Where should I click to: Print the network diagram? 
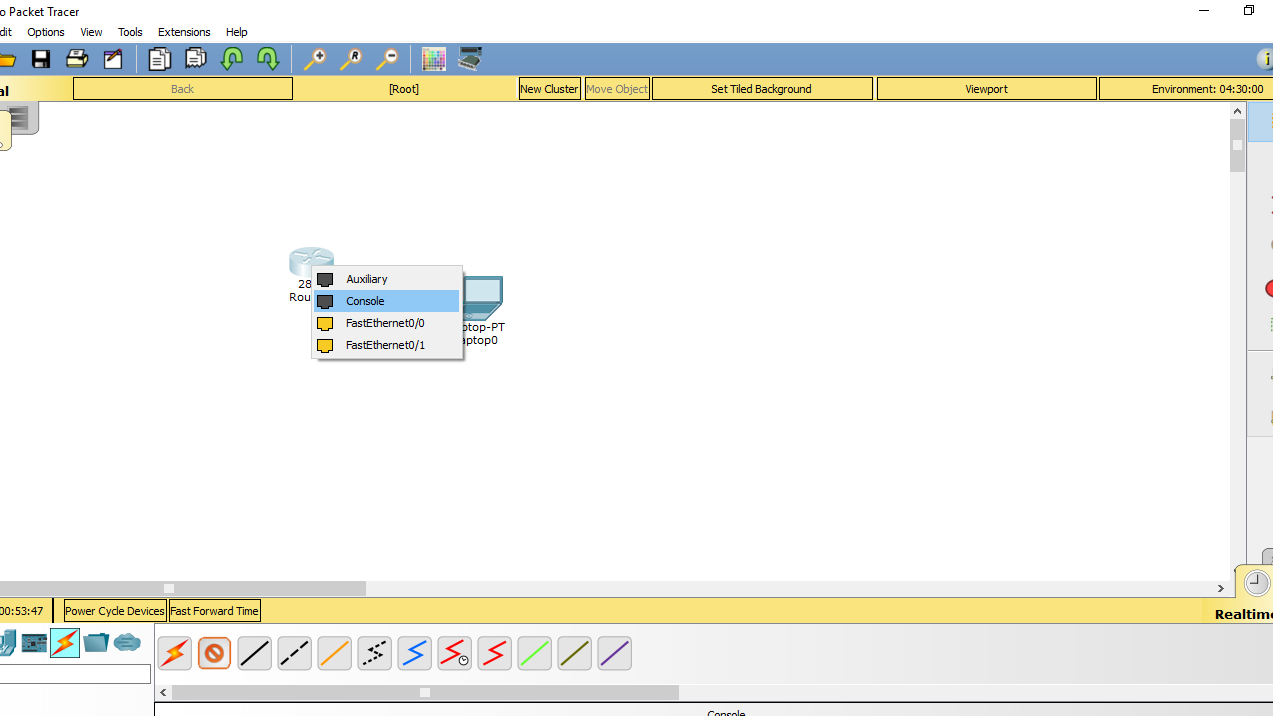77,59
